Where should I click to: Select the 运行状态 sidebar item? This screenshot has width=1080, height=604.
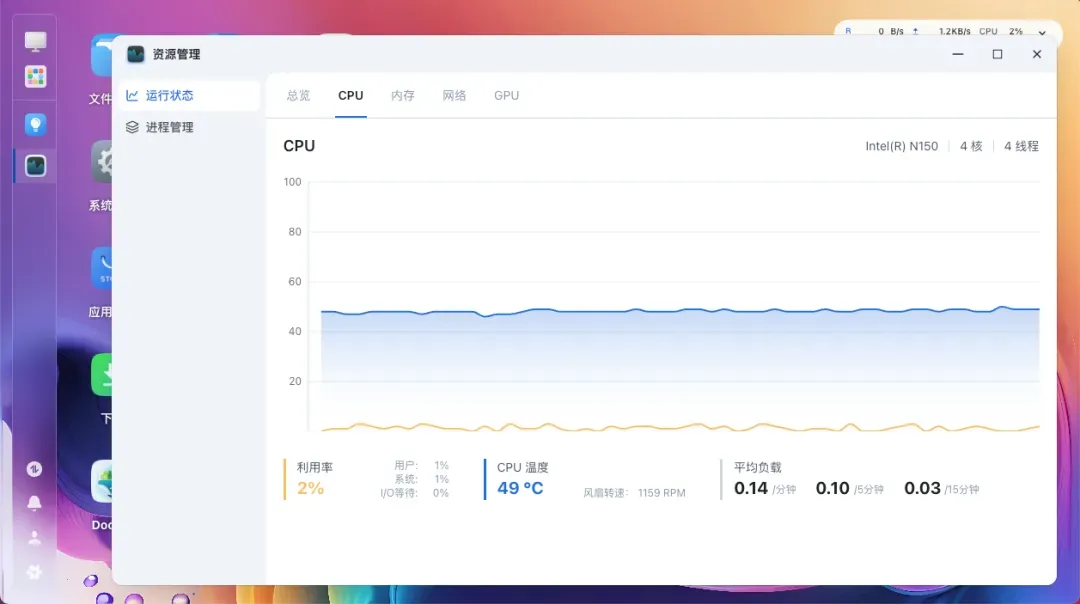tap(189, 96)
